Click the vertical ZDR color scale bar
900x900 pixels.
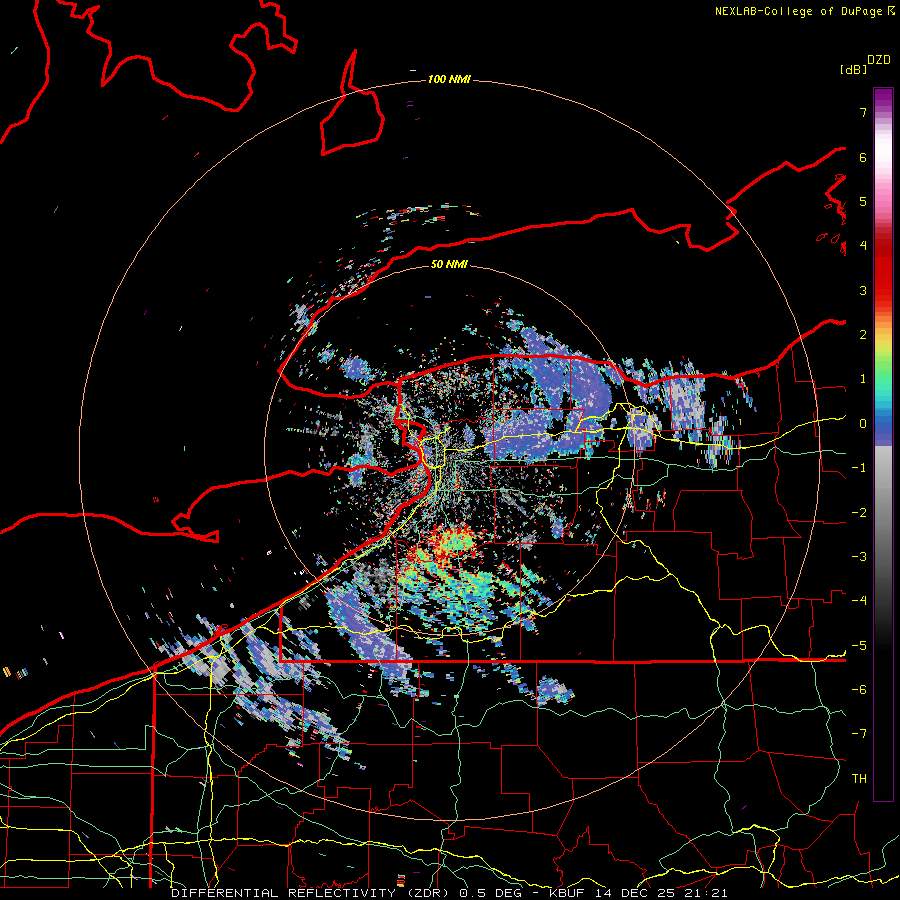coord(883,444)
